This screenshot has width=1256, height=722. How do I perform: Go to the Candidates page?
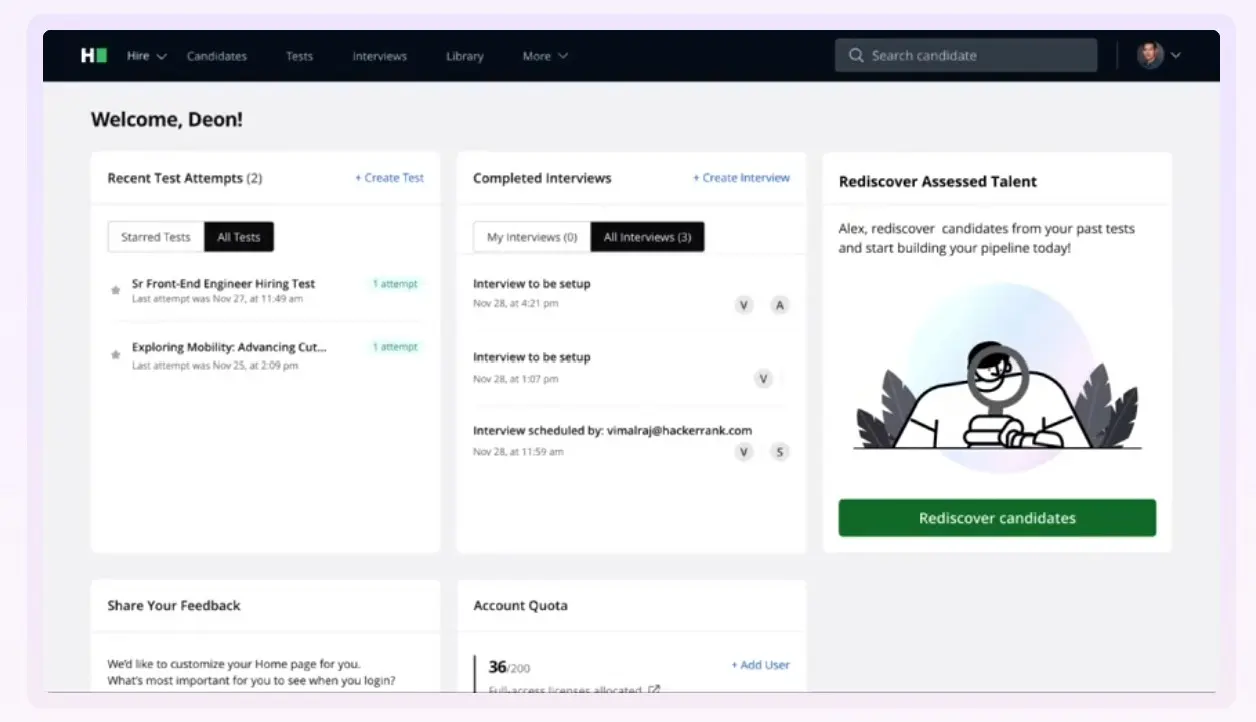click(217, 56)
